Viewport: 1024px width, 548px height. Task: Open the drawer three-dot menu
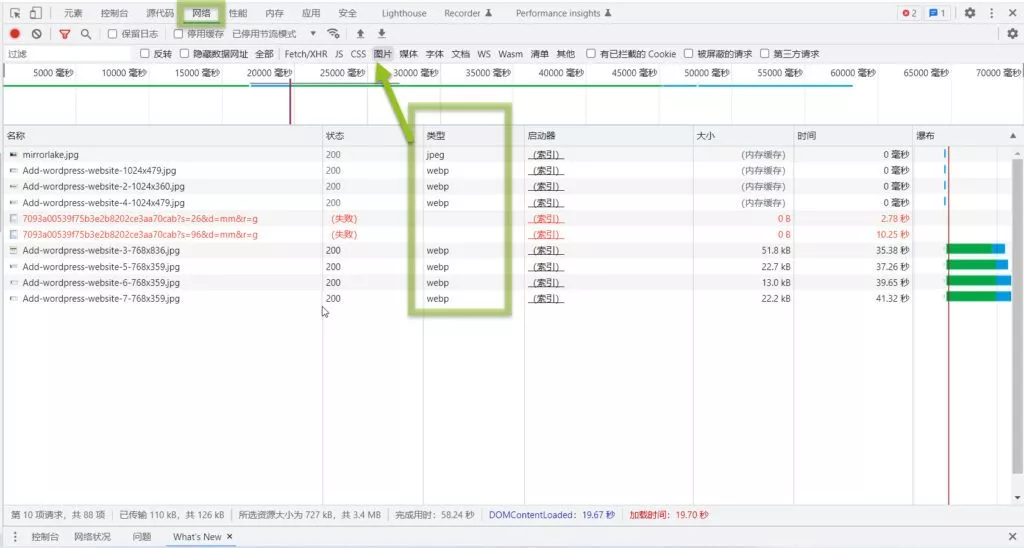tap(14, 536)
